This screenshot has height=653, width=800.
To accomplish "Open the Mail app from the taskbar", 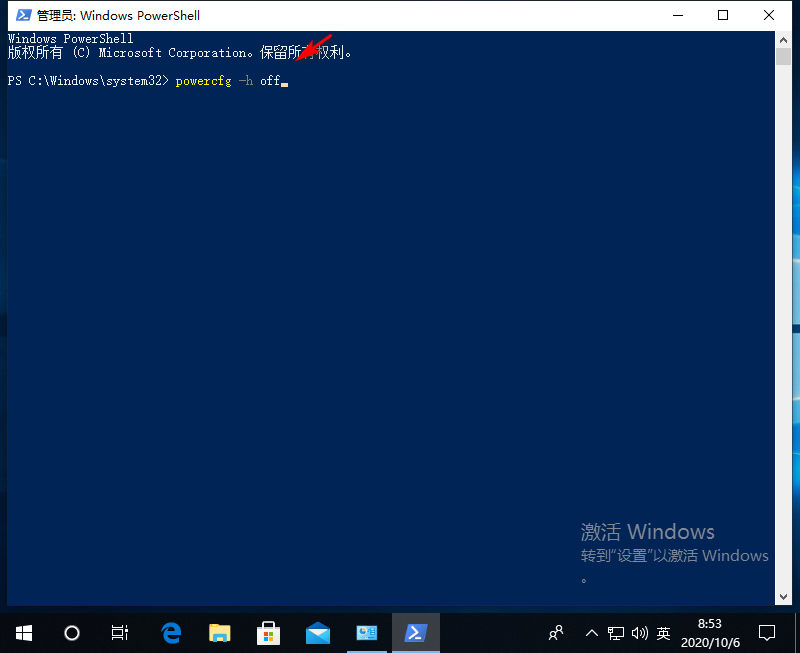I will click(317, 633).
